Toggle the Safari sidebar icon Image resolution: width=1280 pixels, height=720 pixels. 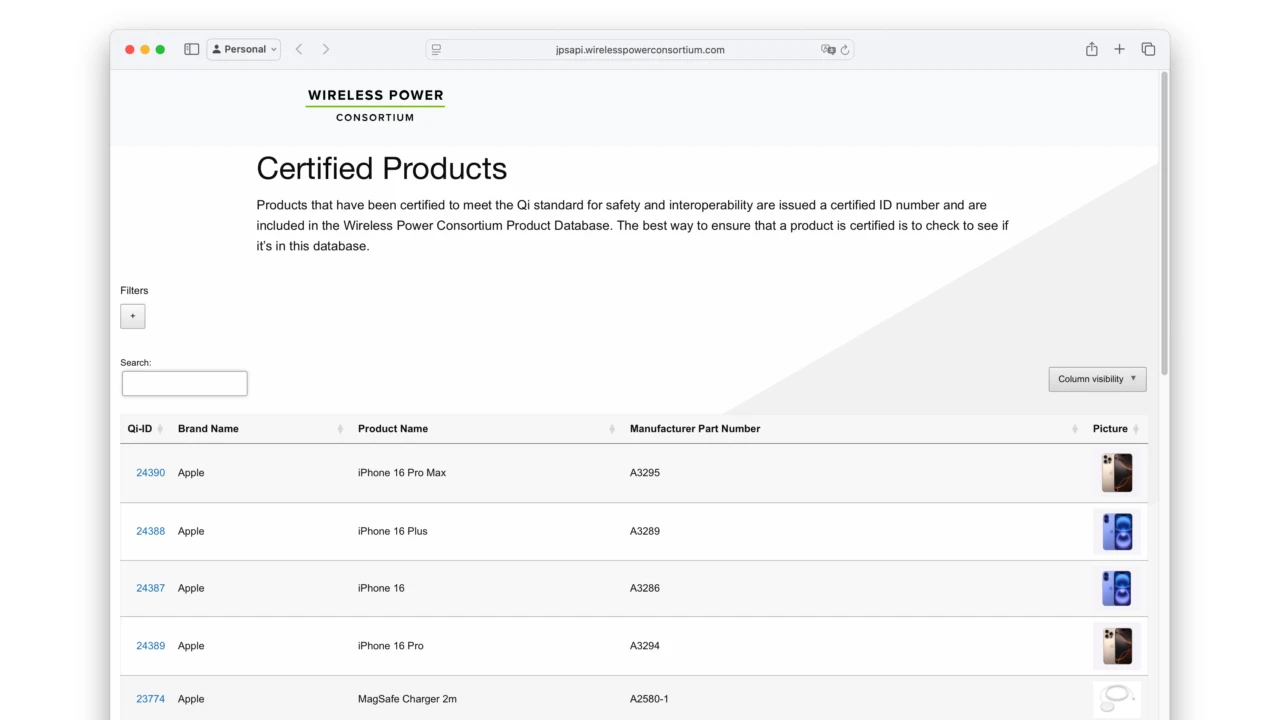191,49
